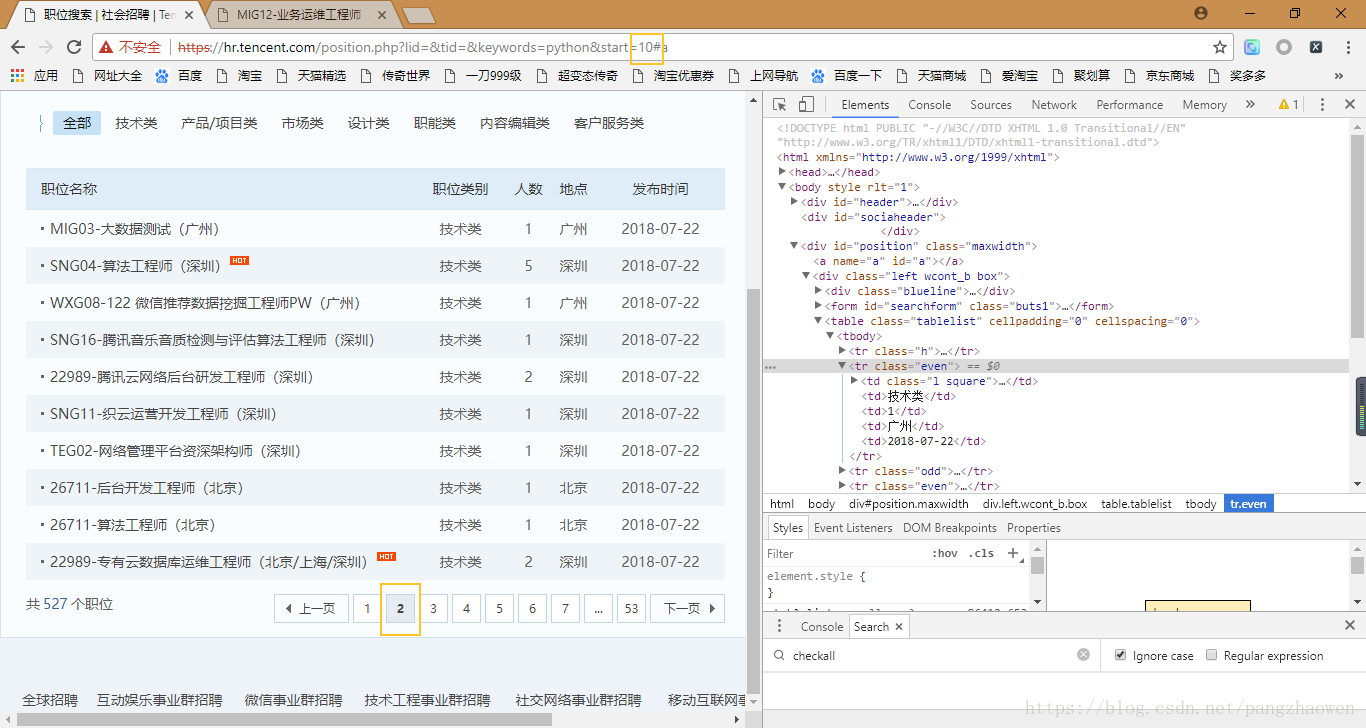
Task: Click the not secure warning icon
Action: pyautogui.click(x=106, y=47)
